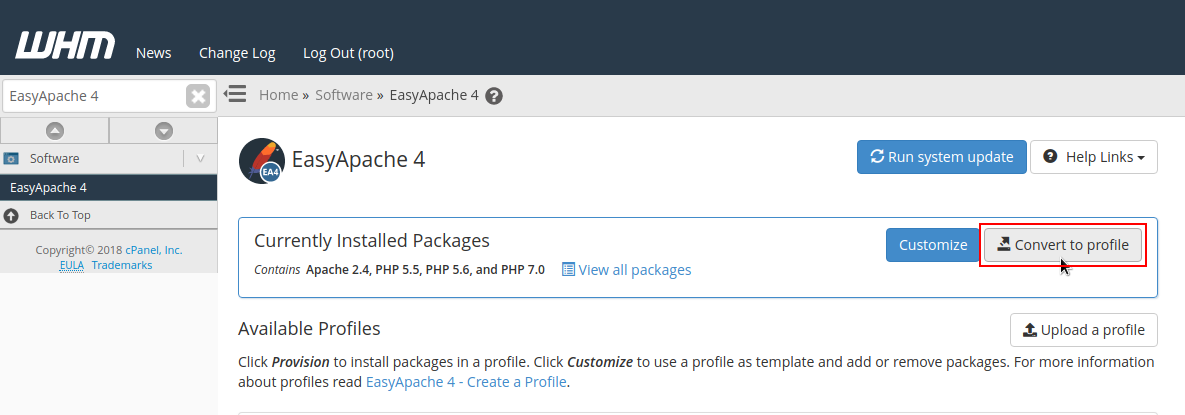
Task: Click the EasyApache 4 EA4 logo
Action: [x=261, y=161]
